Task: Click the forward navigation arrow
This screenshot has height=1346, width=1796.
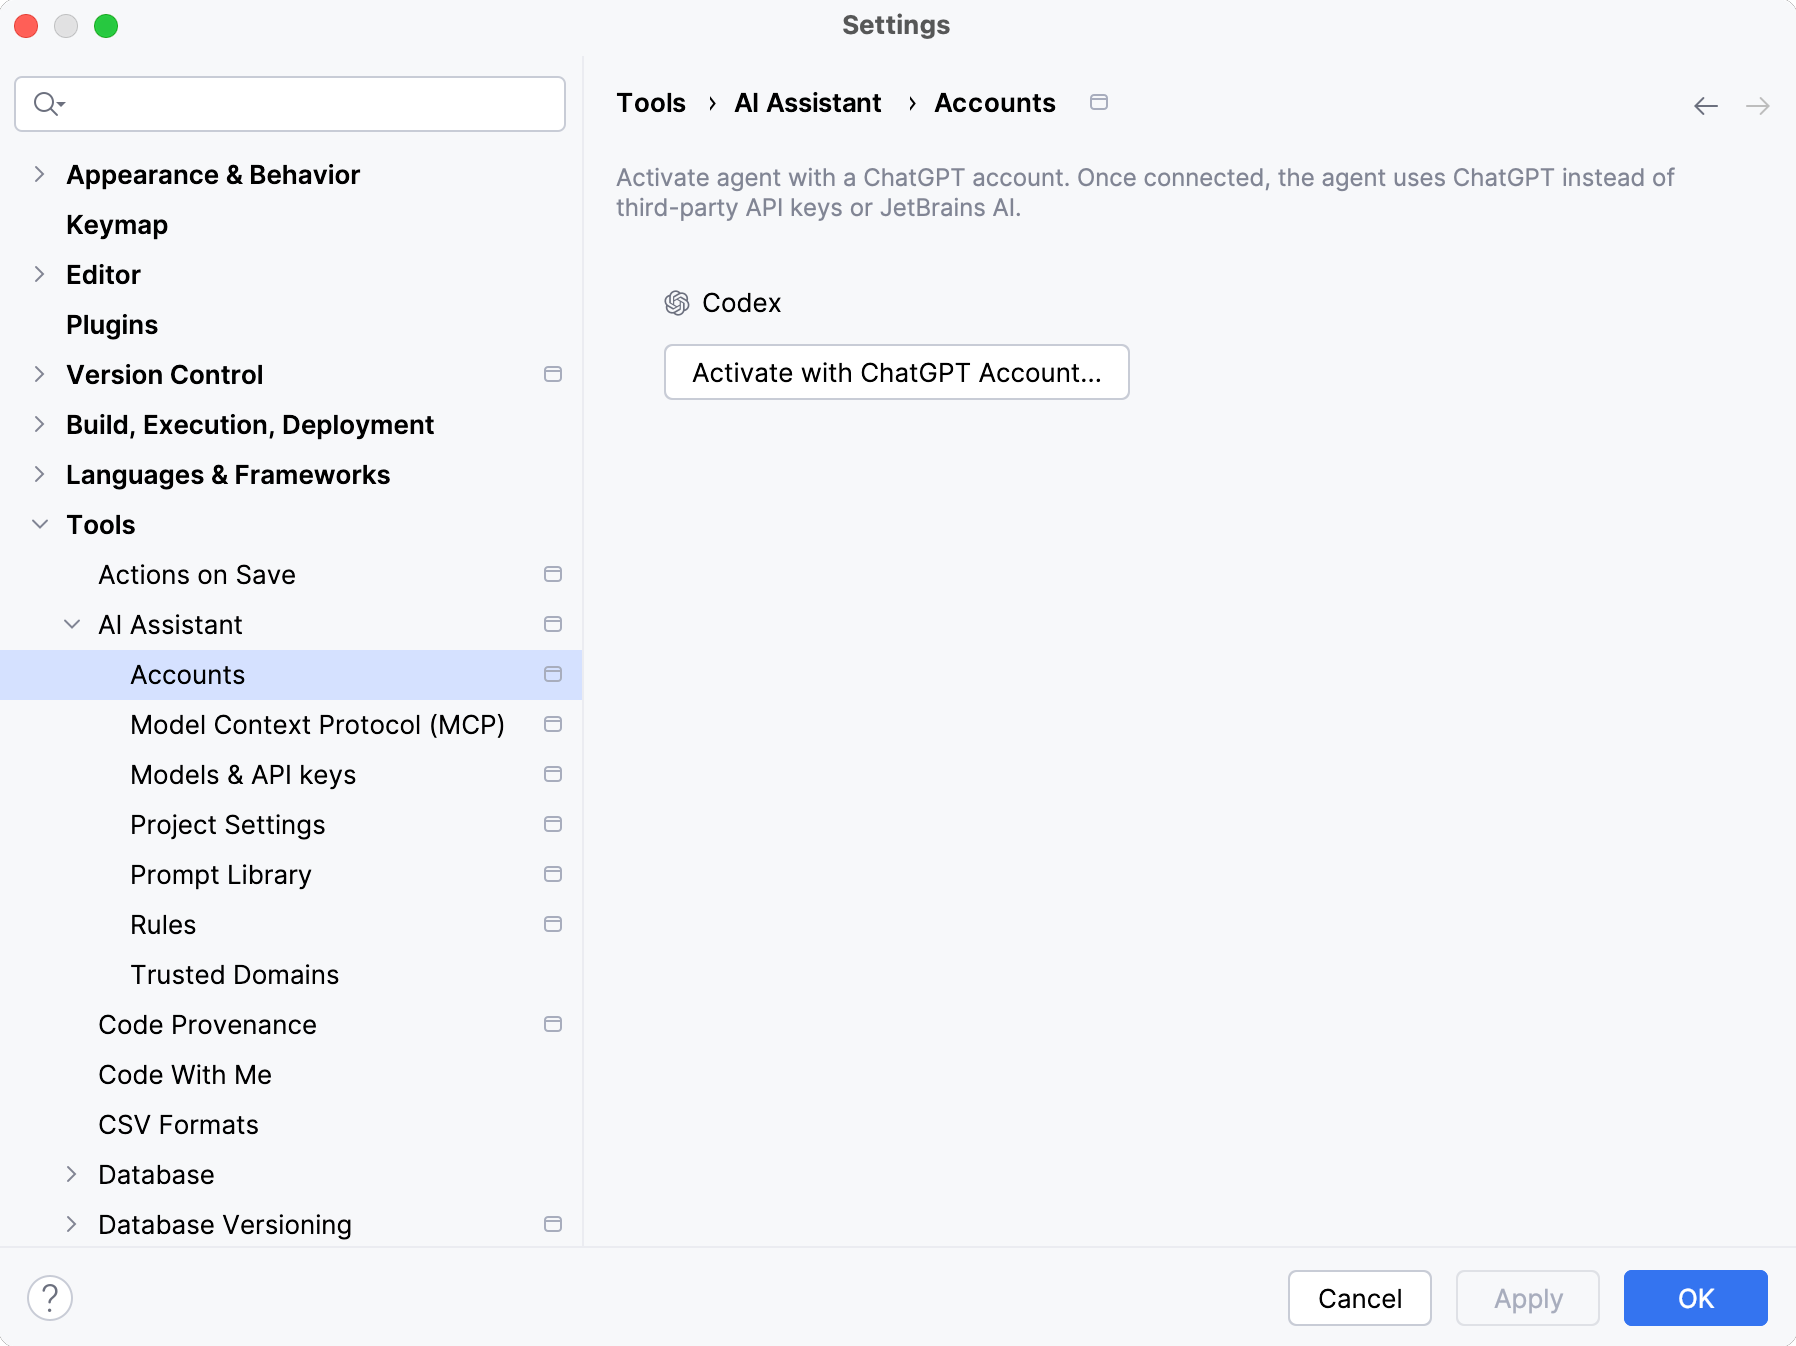Action: coord(1757,105)
